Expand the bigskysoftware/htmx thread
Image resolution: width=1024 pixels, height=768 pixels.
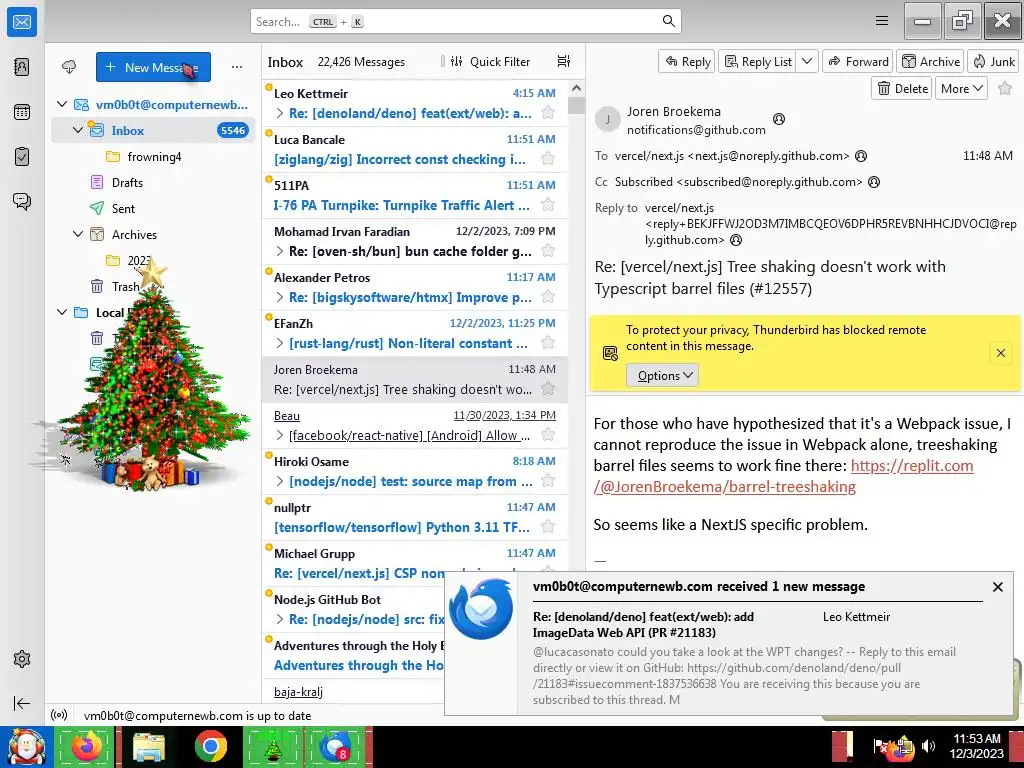[x=280, y=297]
